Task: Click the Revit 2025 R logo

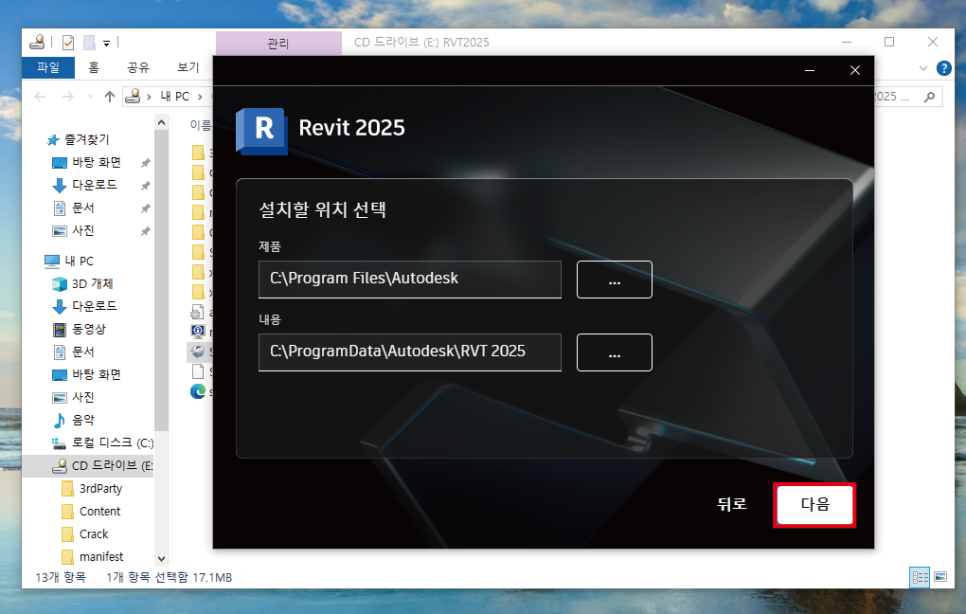Action: 262,130
